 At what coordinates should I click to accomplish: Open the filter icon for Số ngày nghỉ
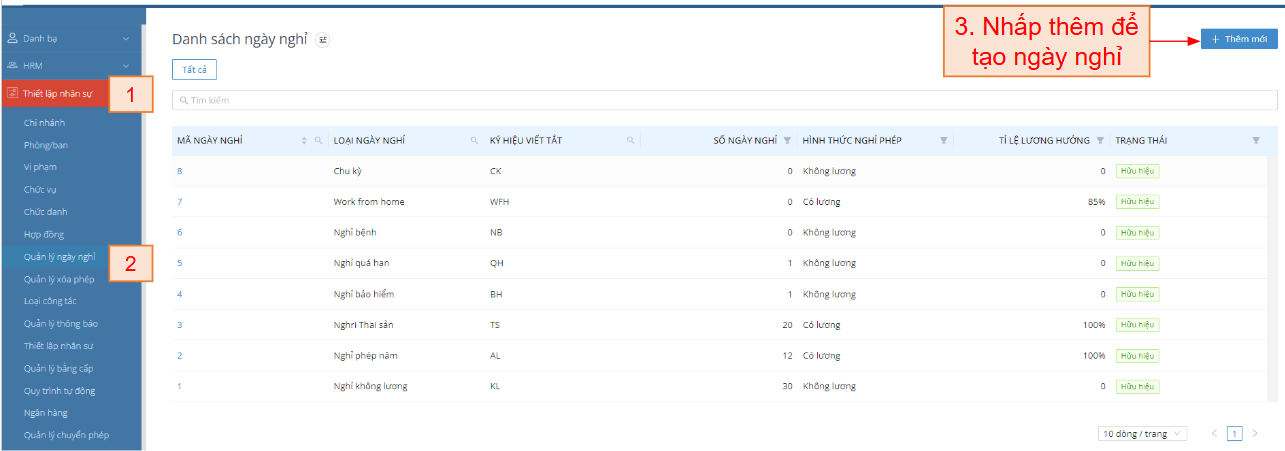coord(787,141)
